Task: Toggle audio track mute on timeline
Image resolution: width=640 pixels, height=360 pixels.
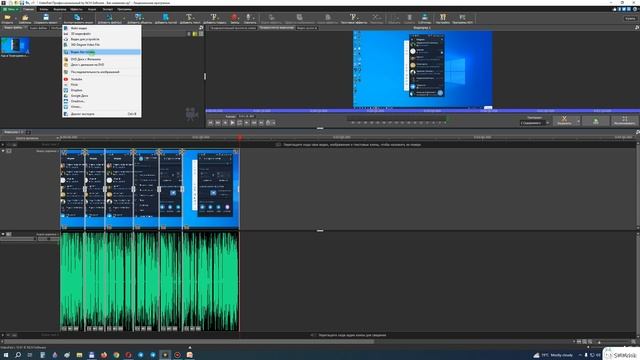Action: click(9, 234)
